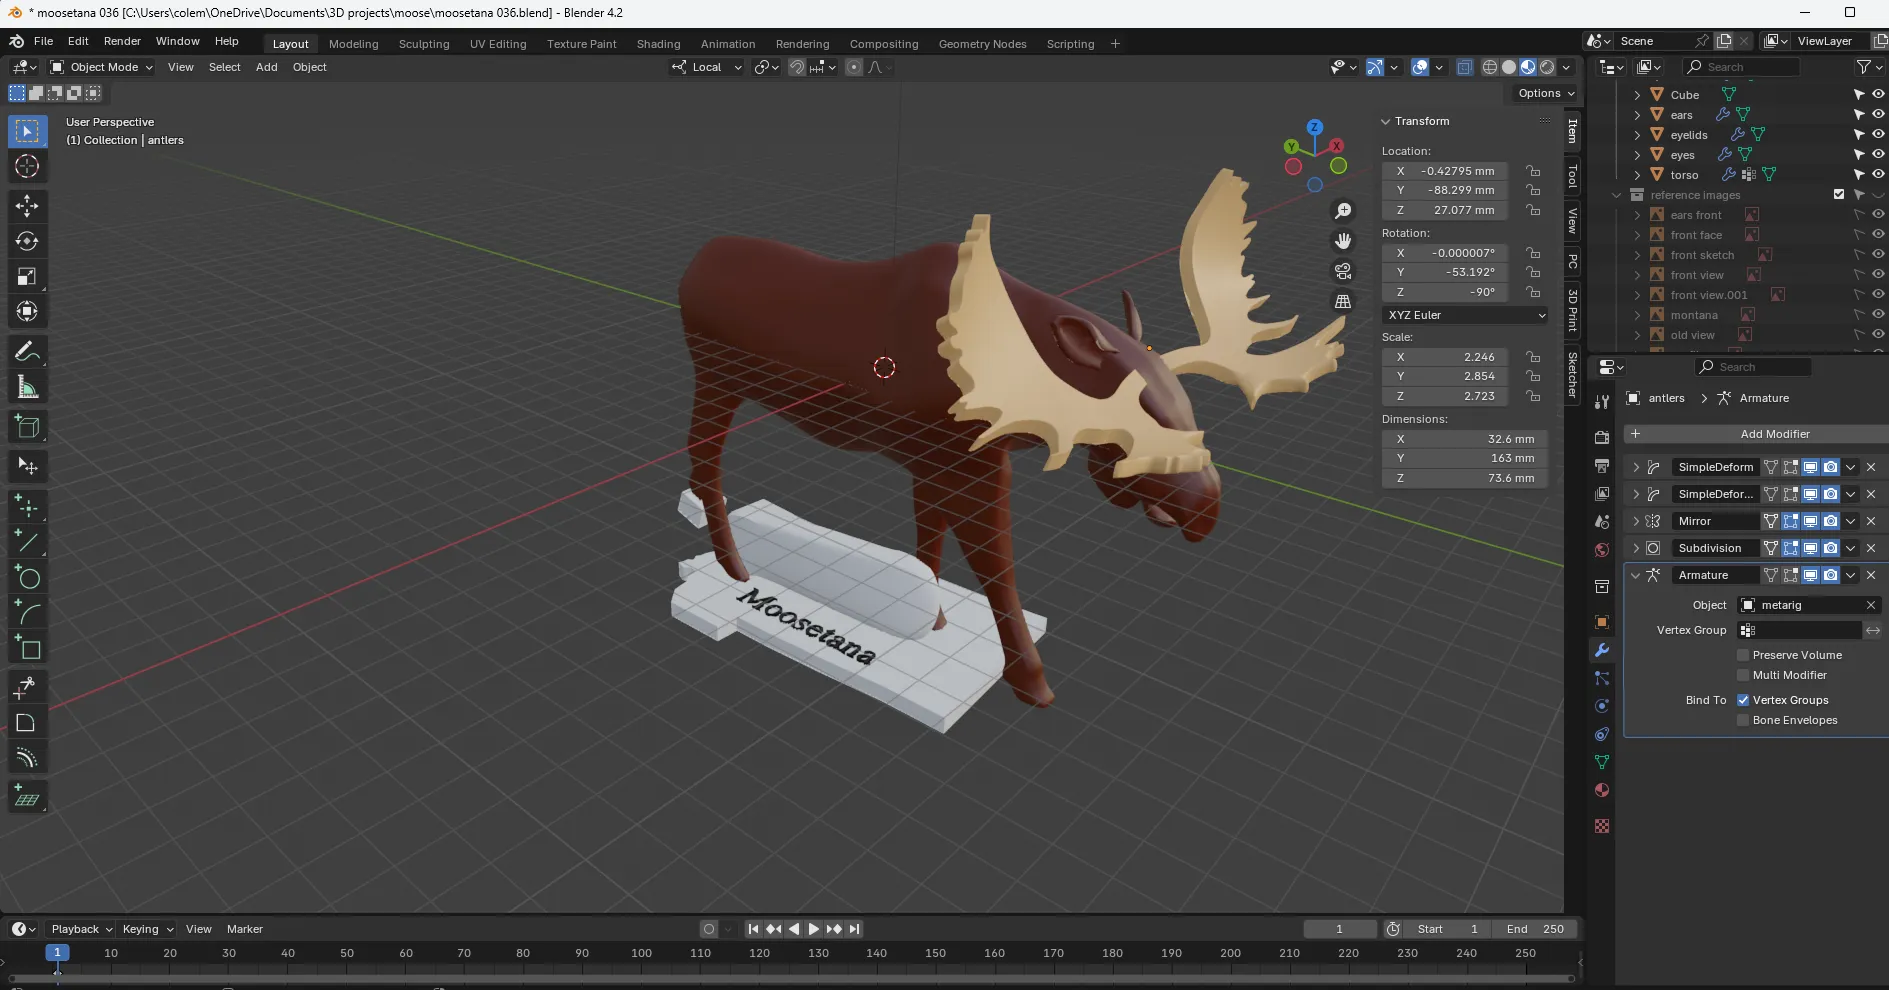1889x990 pixels.
Task: Uncheck Vertex Groups under Bind To
Action: click(x=1743, y=700)
